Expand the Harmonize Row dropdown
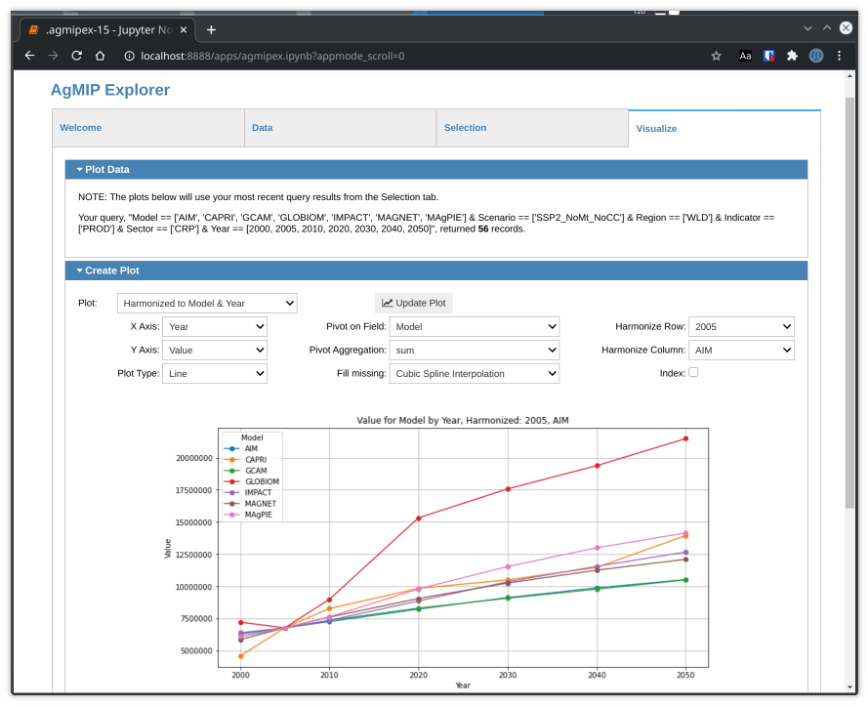Screen dimensions: 868x706 (x=742, y=327)
